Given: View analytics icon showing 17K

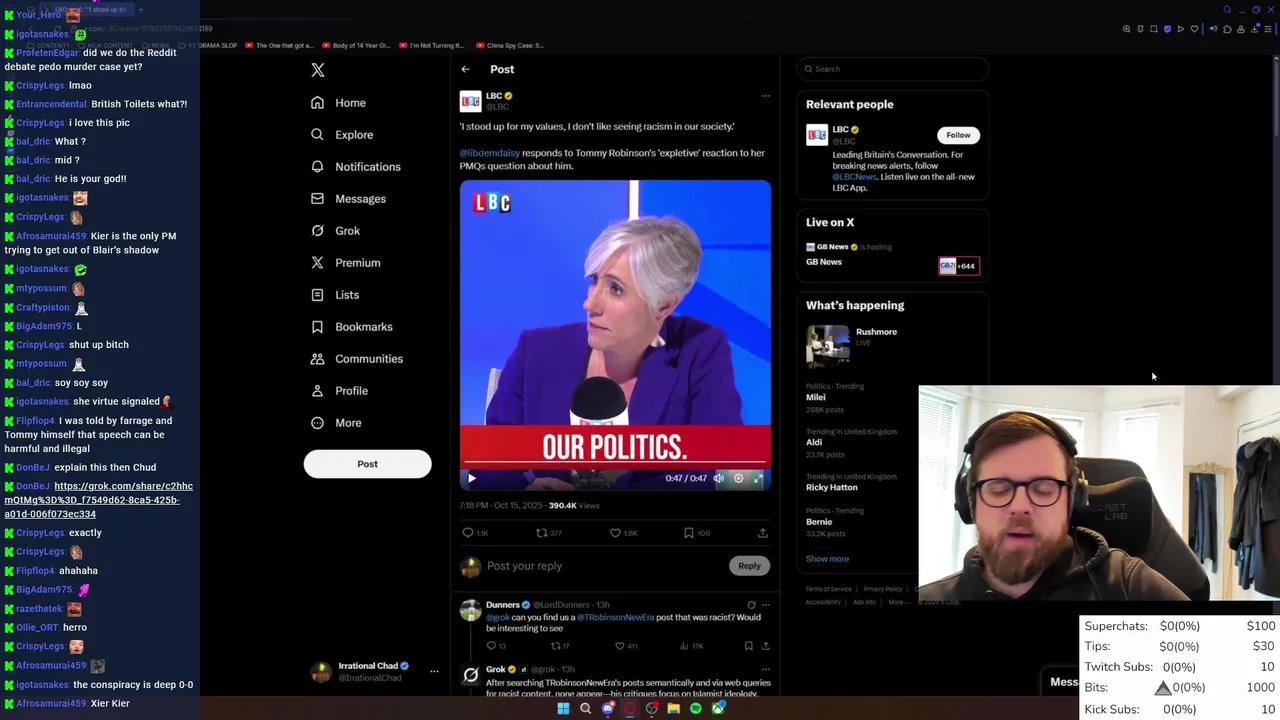Looking at the screenshot, I should (x=684, y=646).
